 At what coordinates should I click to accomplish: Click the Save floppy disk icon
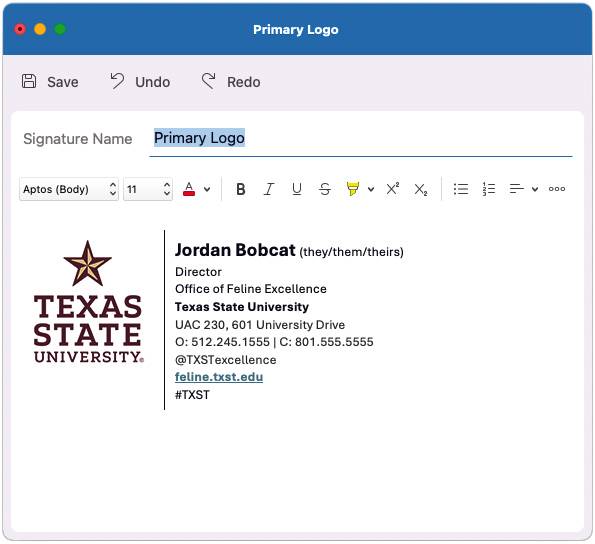29,81
